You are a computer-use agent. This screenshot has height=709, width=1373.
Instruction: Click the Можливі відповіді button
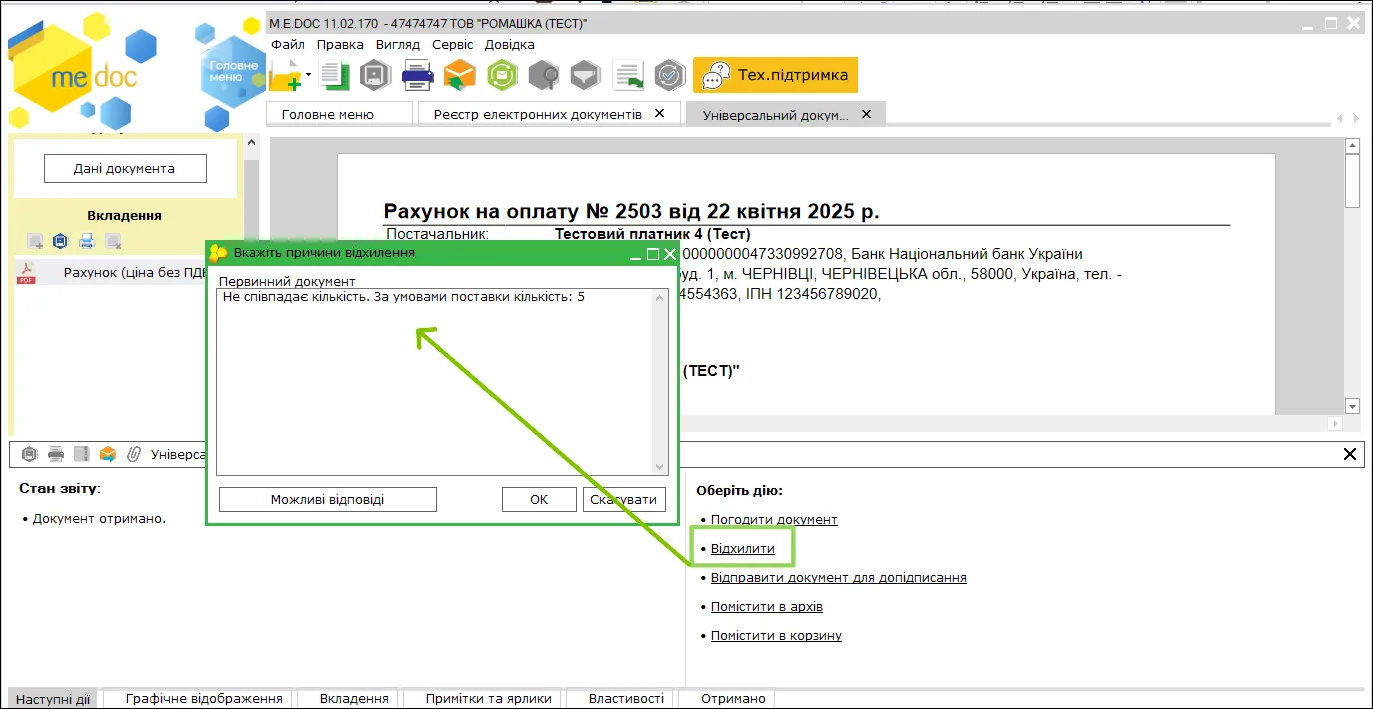coord(328,500)
